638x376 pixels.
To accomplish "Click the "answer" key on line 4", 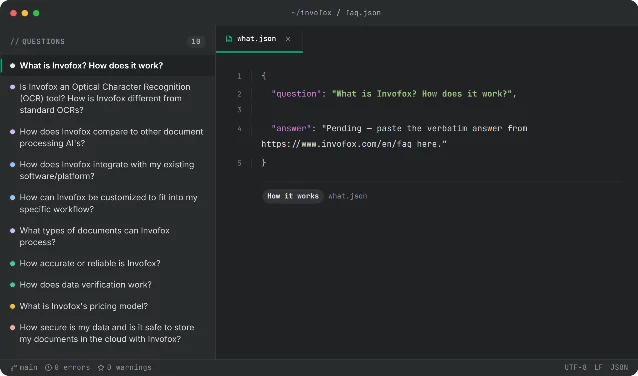I will pos(291,129).
